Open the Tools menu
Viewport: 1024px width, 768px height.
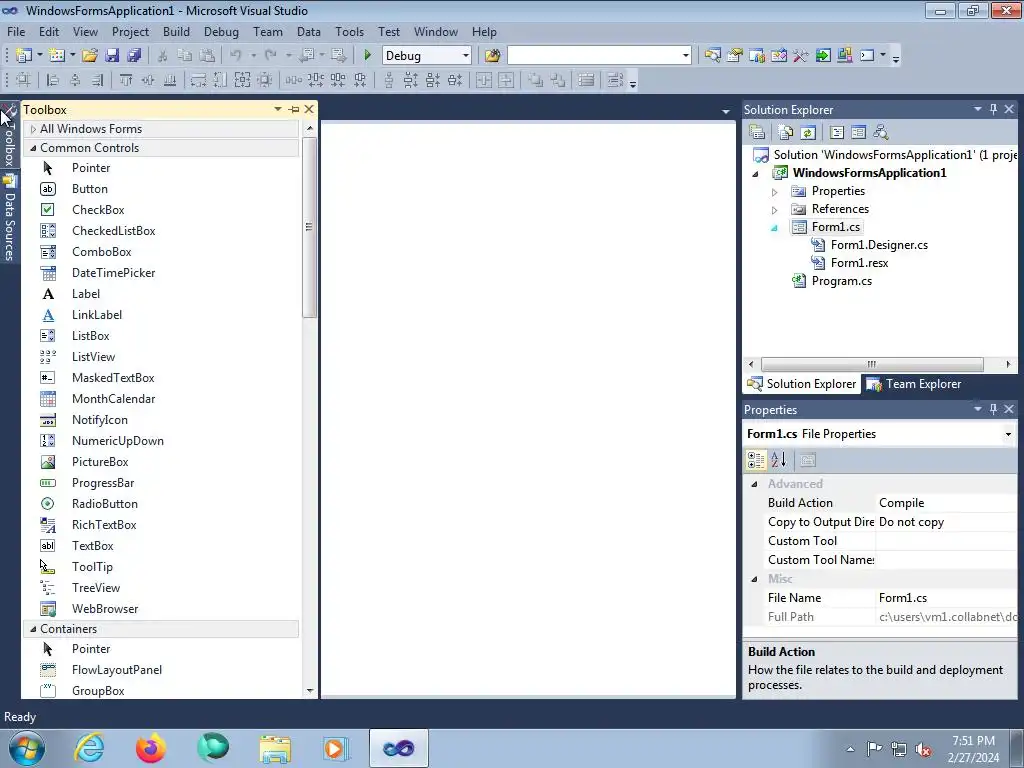(x=349, y=31)
